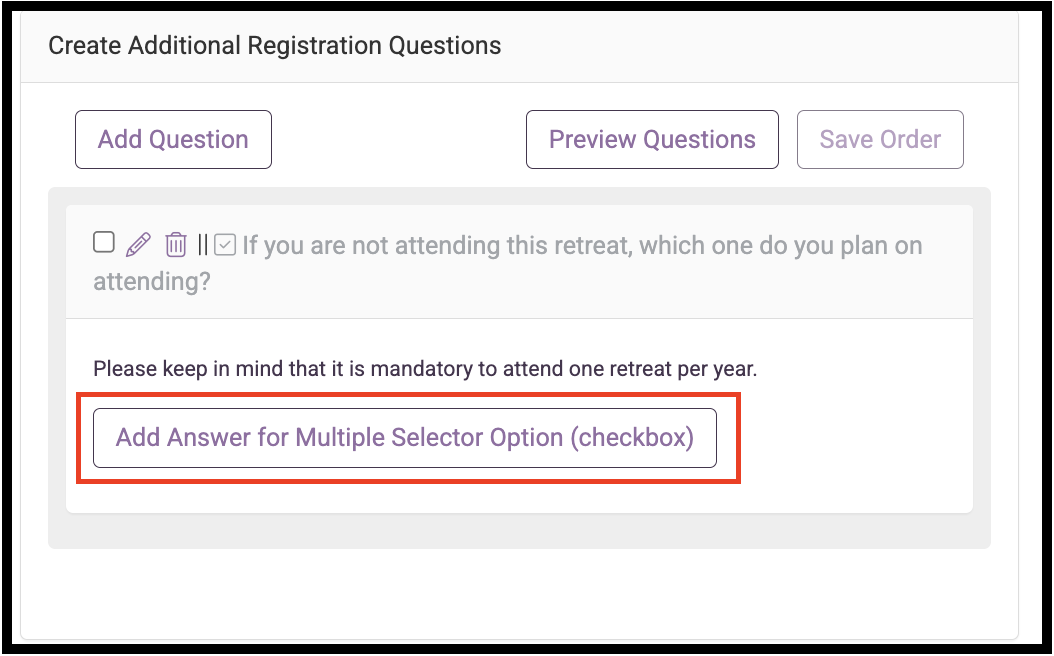The width and height of the screenshot is (1054, 656).
Task: Click the mandatory retreat per year note
Action: [x=425, y=368]
